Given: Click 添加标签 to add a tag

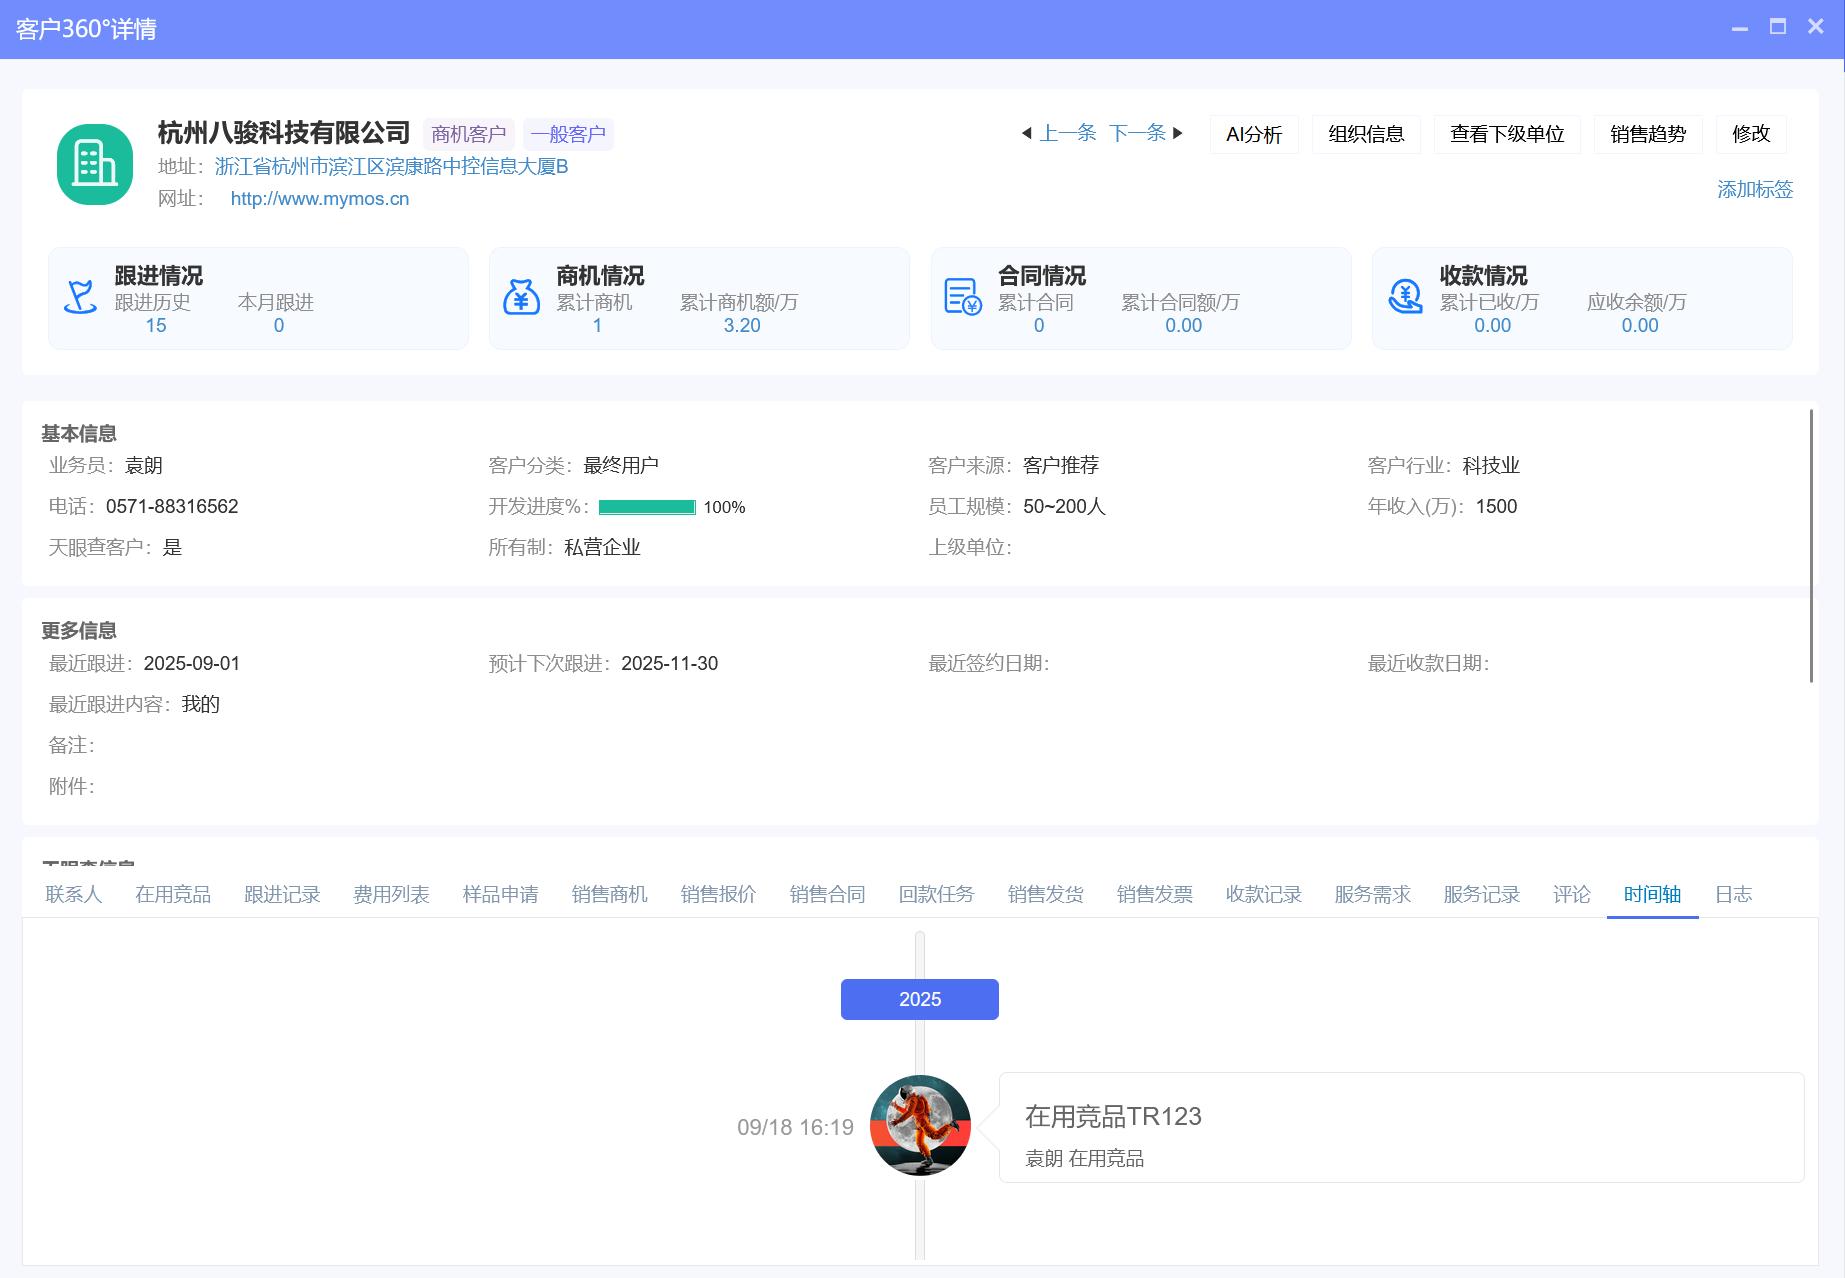Looking at the screenshot, I should point(1754,189).
